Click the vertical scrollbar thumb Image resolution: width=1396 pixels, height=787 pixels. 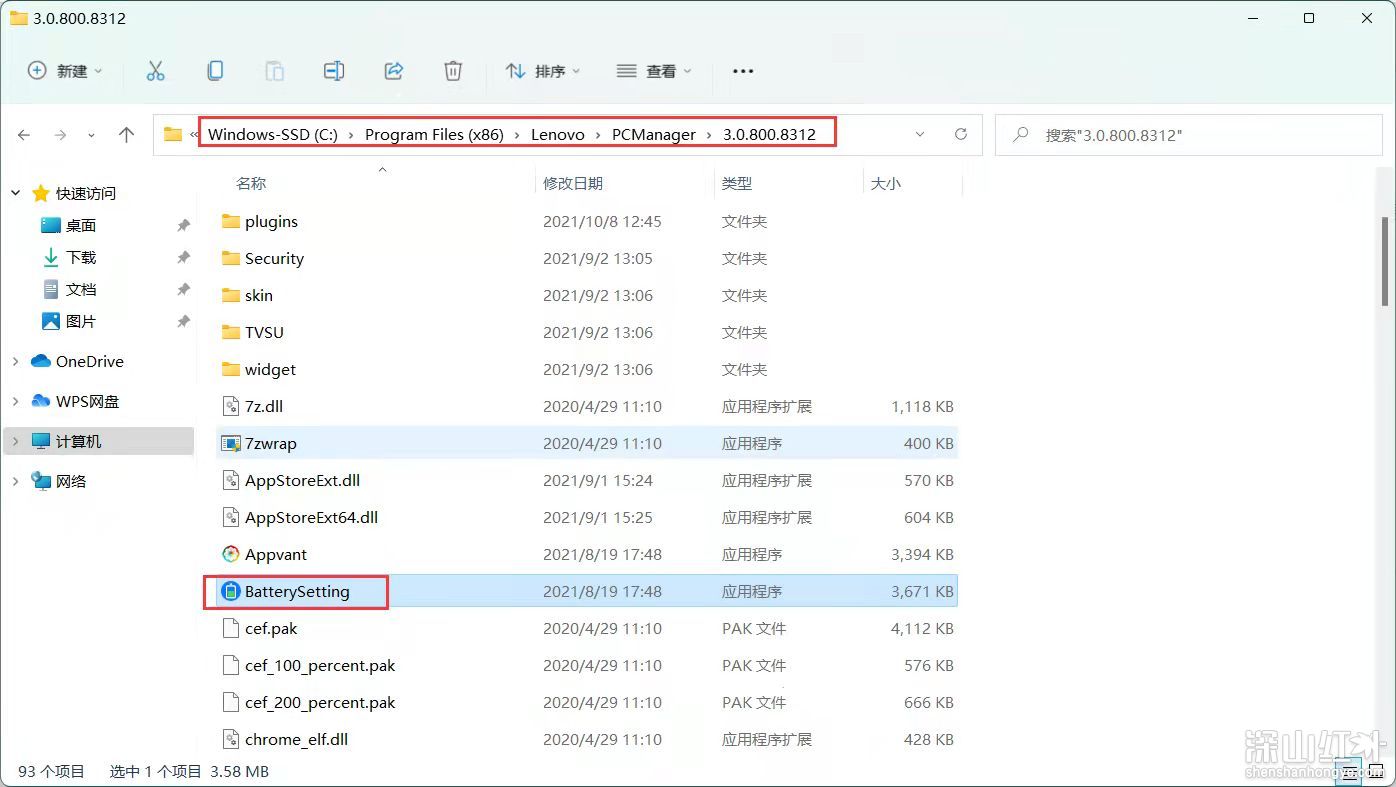pos(1385,262)
